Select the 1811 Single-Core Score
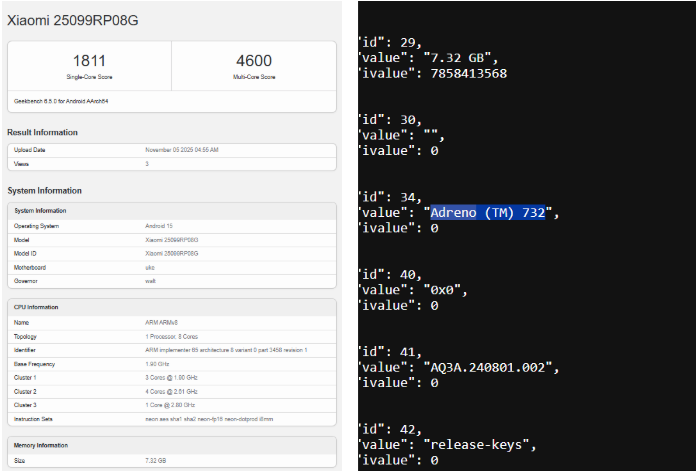 coord(89,61)
